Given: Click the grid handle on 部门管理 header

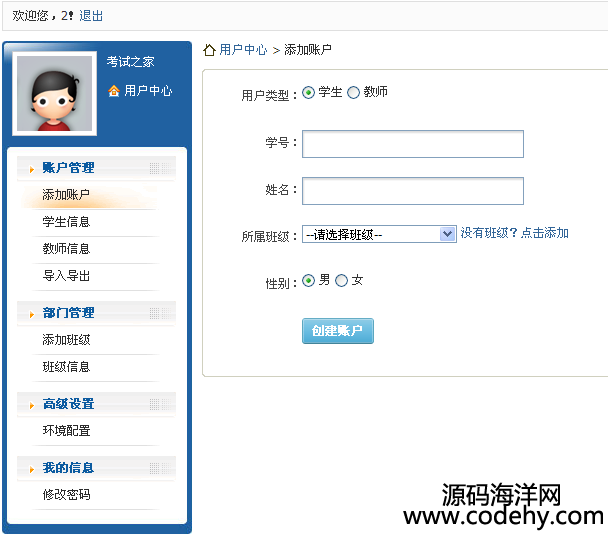Looking at the screenshot, I should click(160, 313).
